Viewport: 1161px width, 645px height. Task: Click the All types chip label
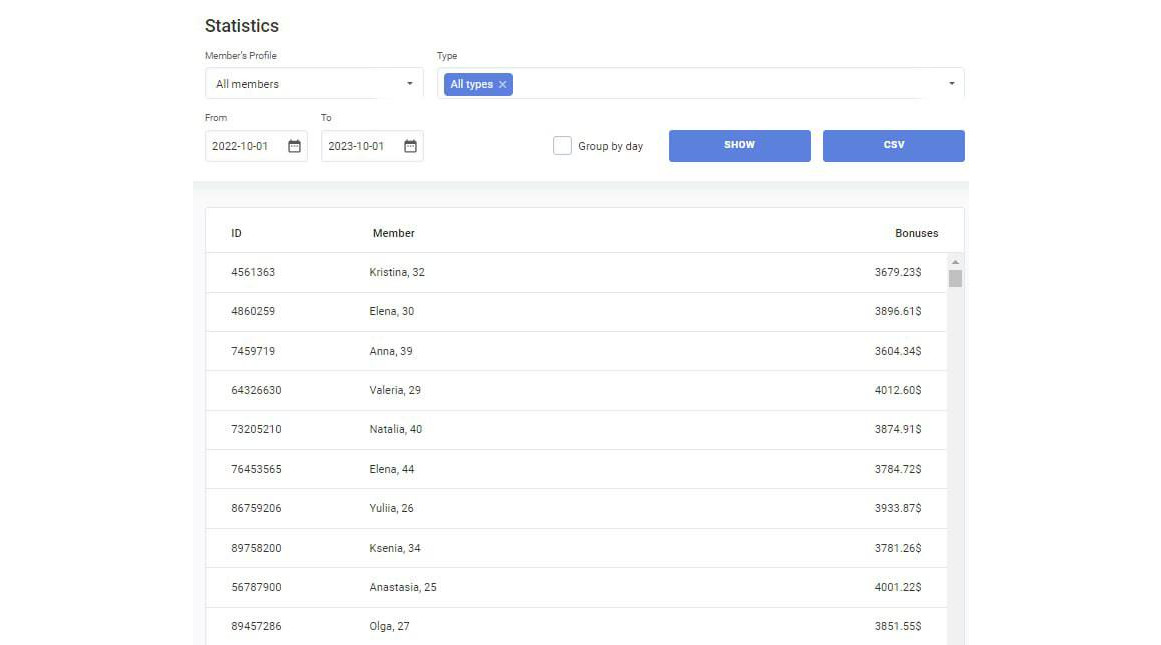click(x=471, y=85)
